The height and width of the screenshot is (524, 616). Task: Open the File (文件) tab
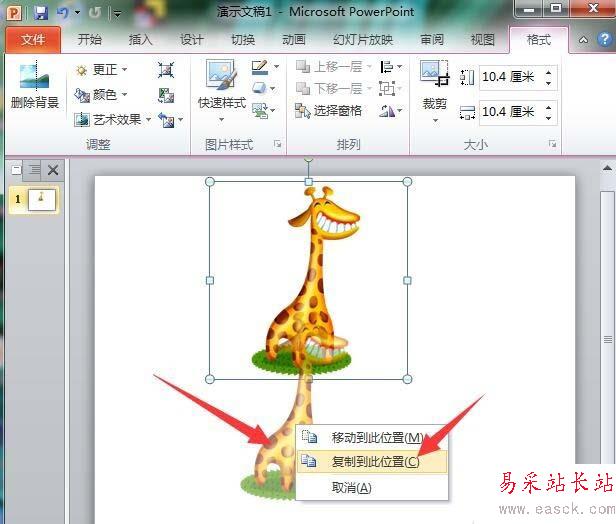tap(33, 40)
